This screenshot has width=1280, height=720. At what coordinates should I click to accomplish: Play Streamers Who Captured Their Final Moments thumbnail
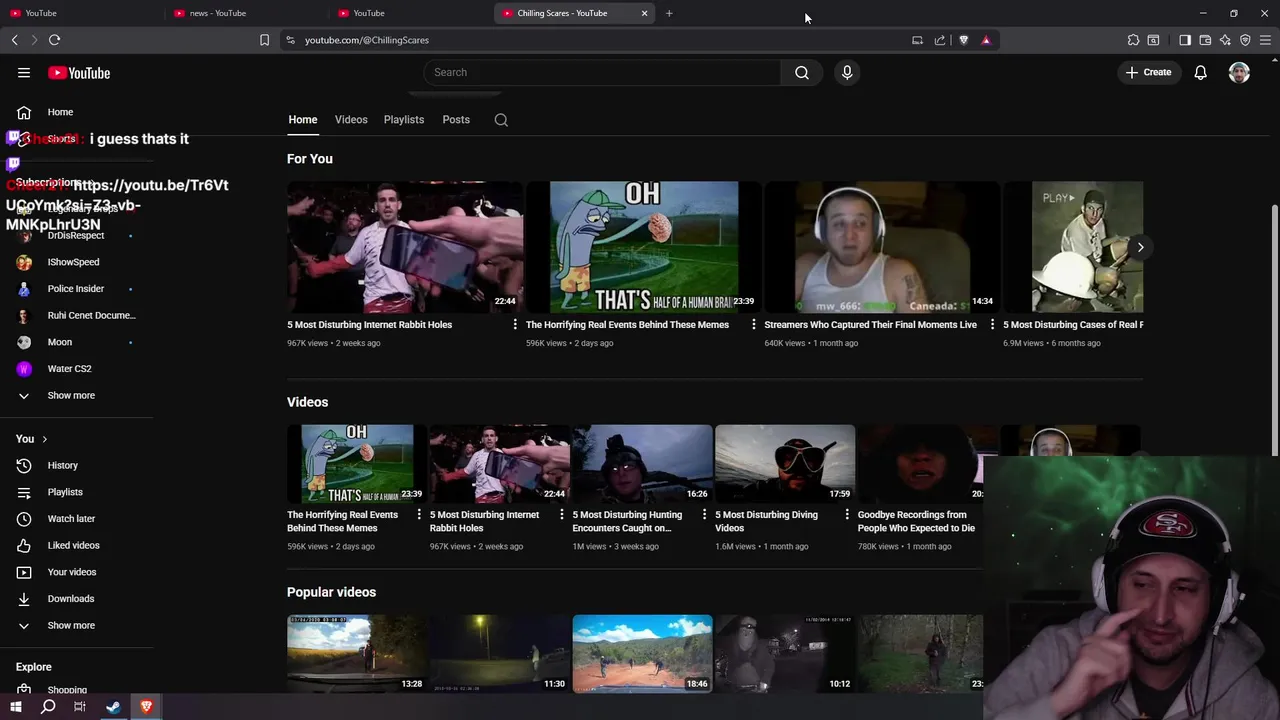point(882,247)
